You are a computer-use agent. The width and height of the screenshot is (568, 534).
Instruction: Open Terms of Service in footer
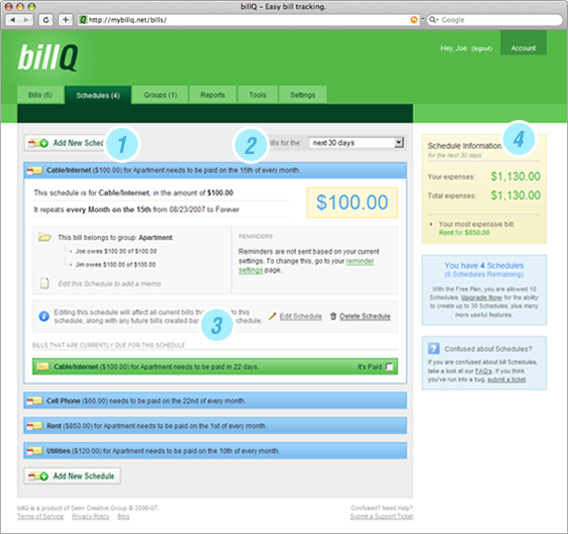[41, 516]
